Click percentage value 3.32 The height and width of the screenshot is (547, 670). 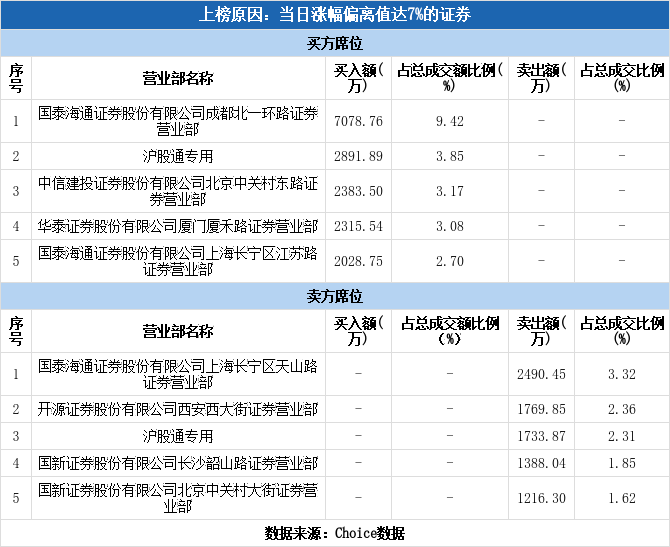click(622, 374)
